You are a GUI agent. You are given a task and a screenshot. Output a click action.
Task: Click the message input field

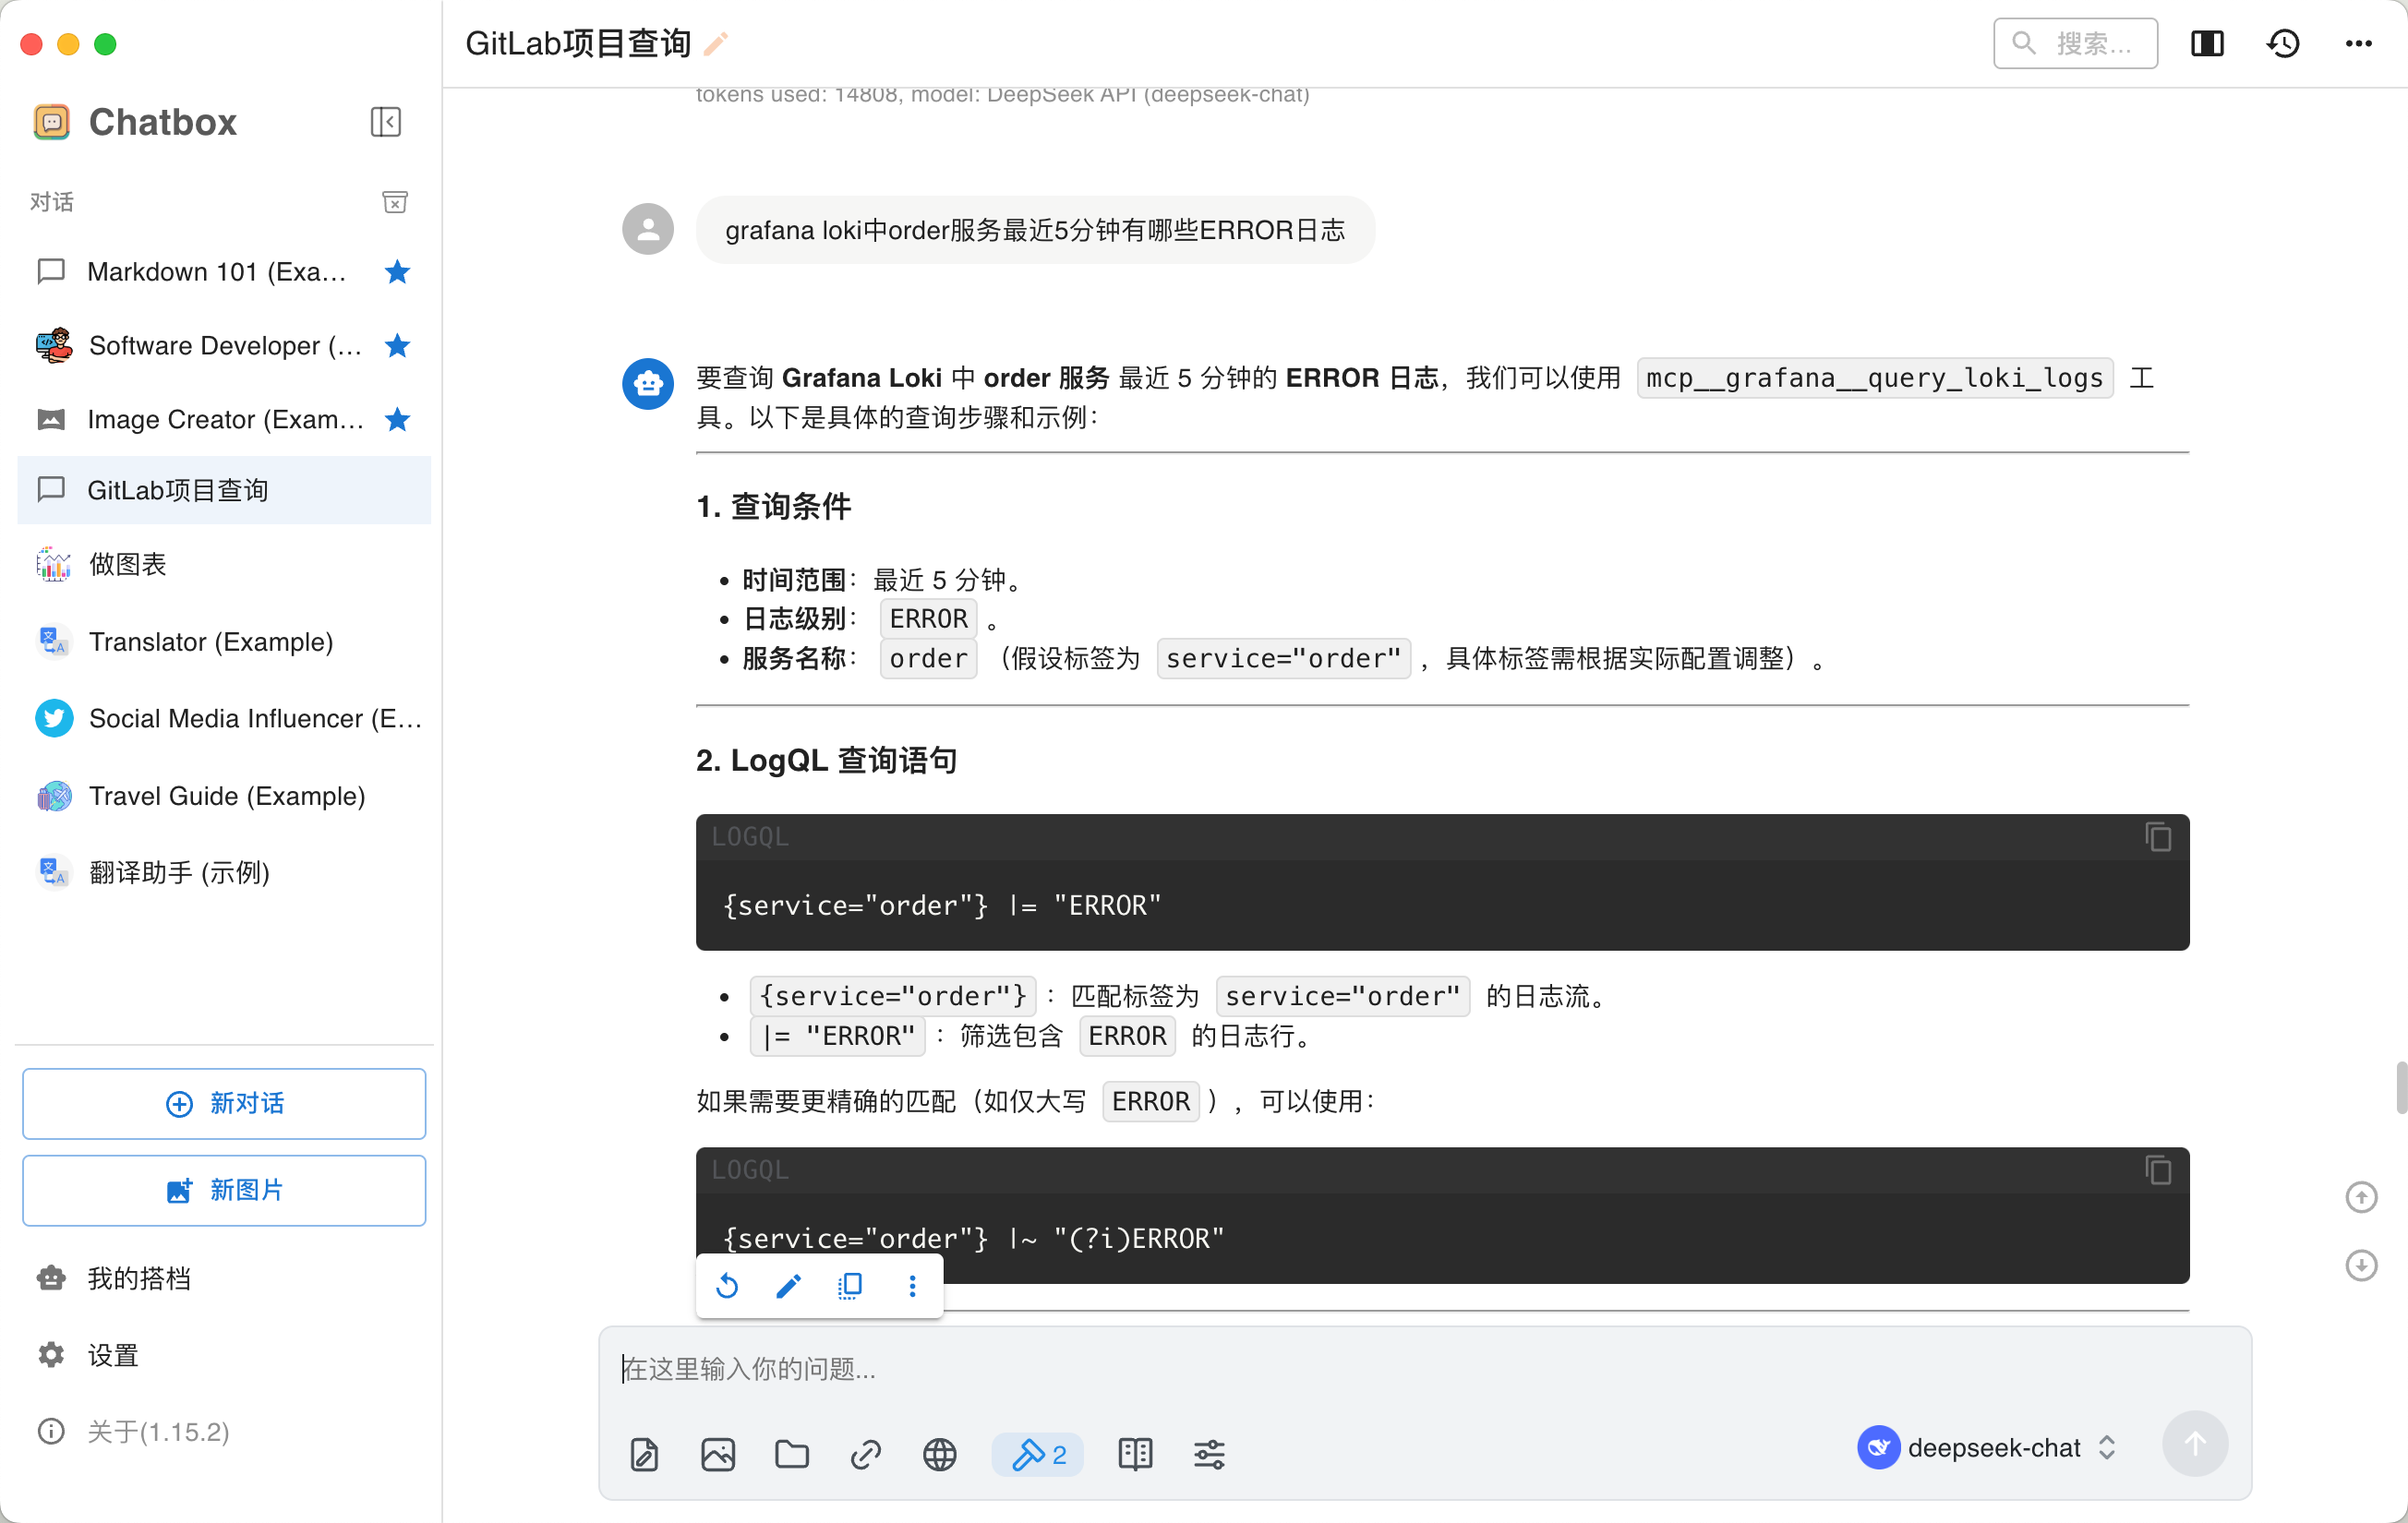pos(1424,1369)
